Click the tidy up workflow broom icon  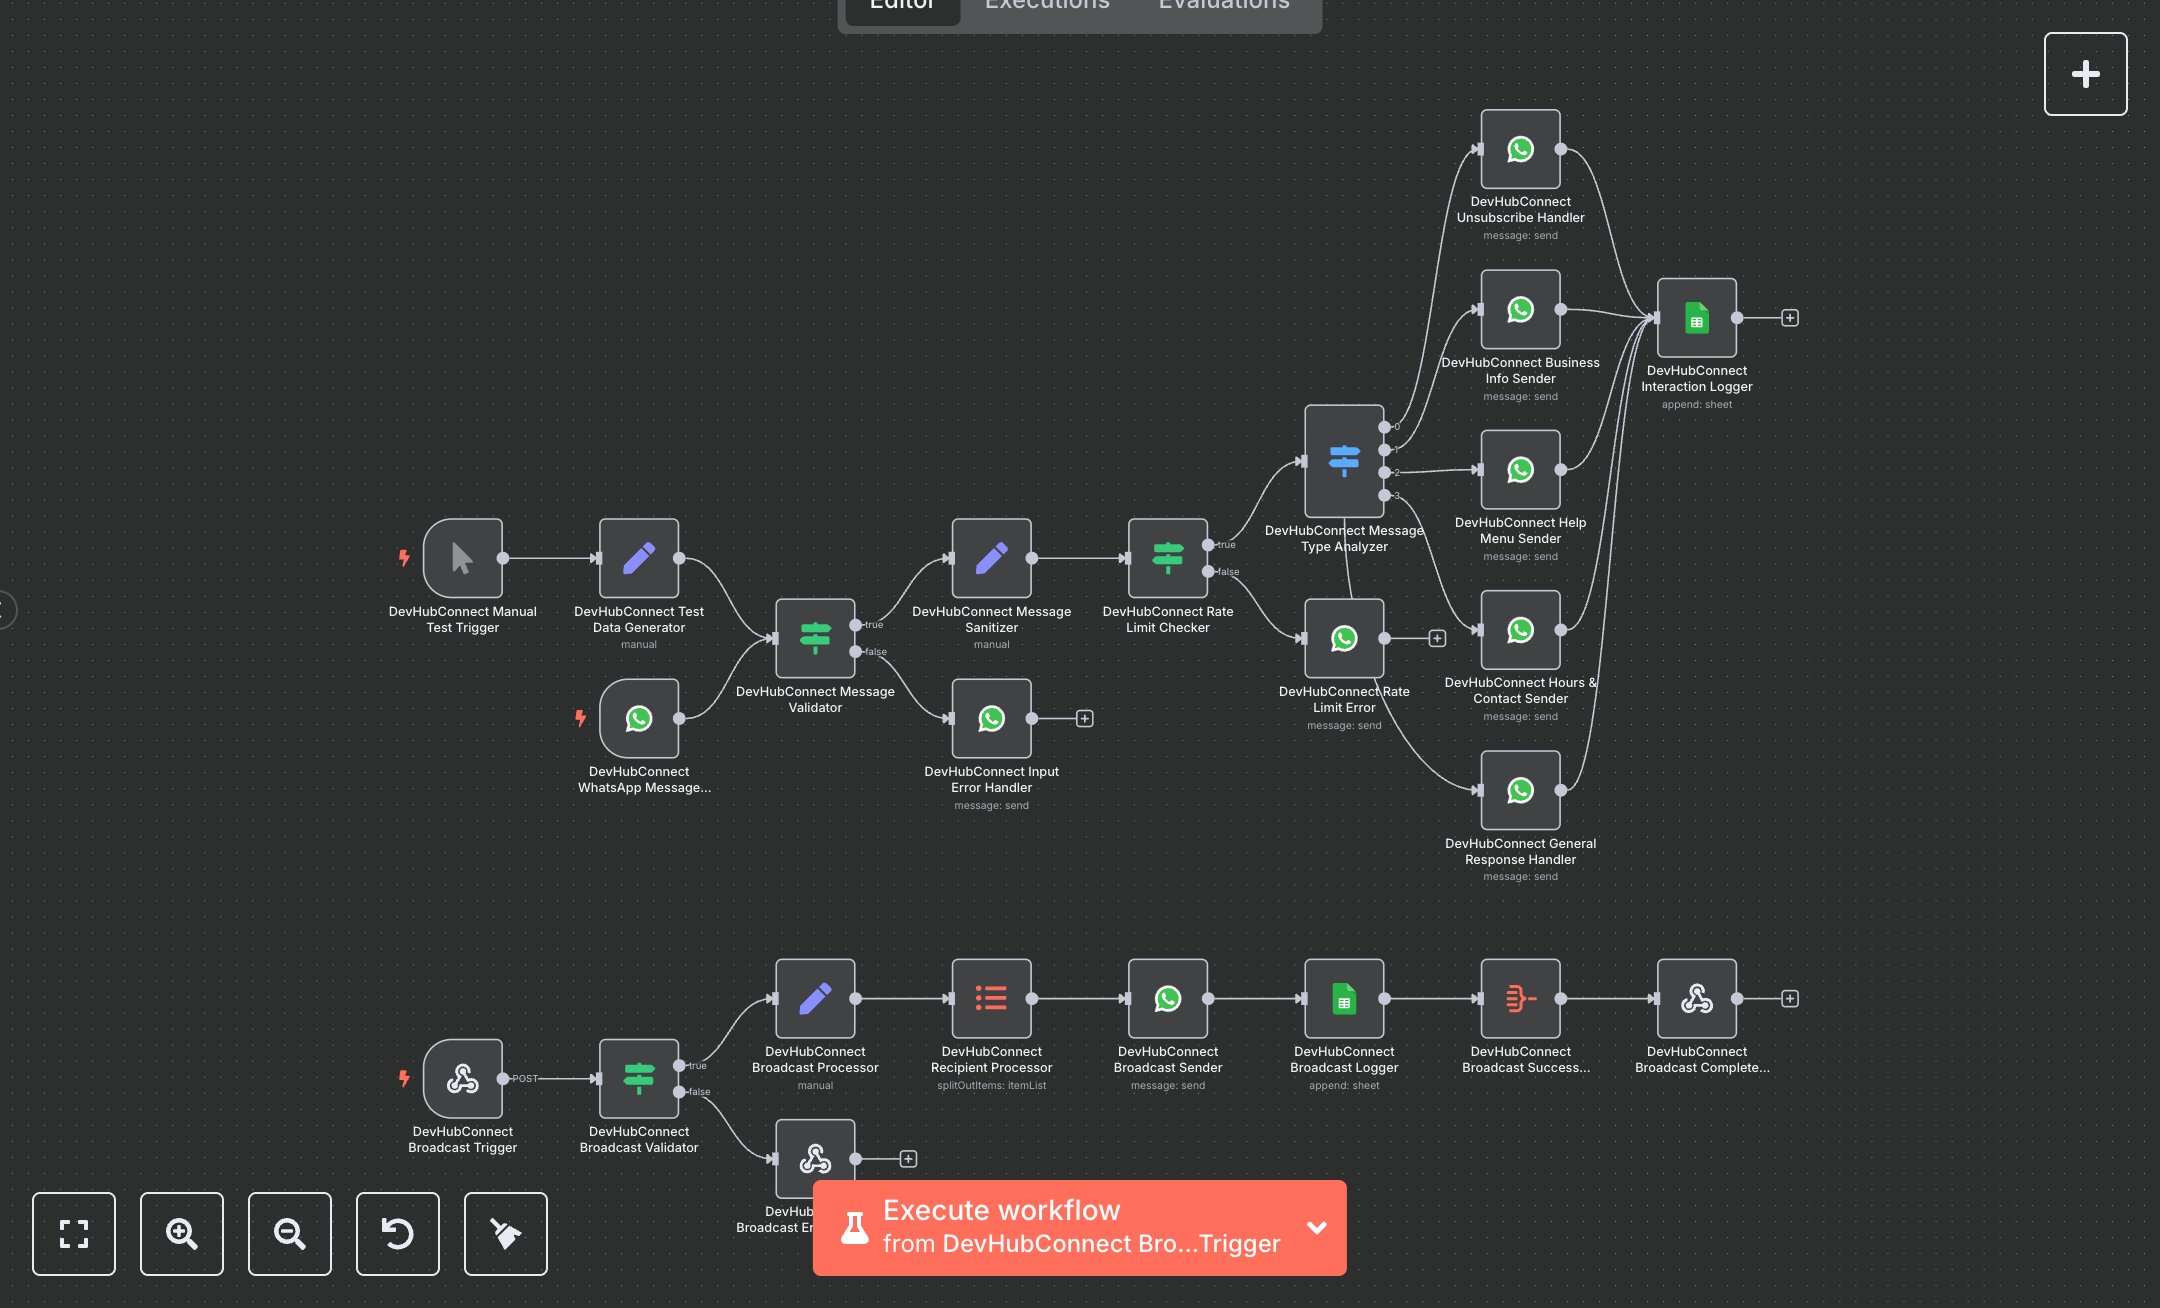[x=506, y=1233]
